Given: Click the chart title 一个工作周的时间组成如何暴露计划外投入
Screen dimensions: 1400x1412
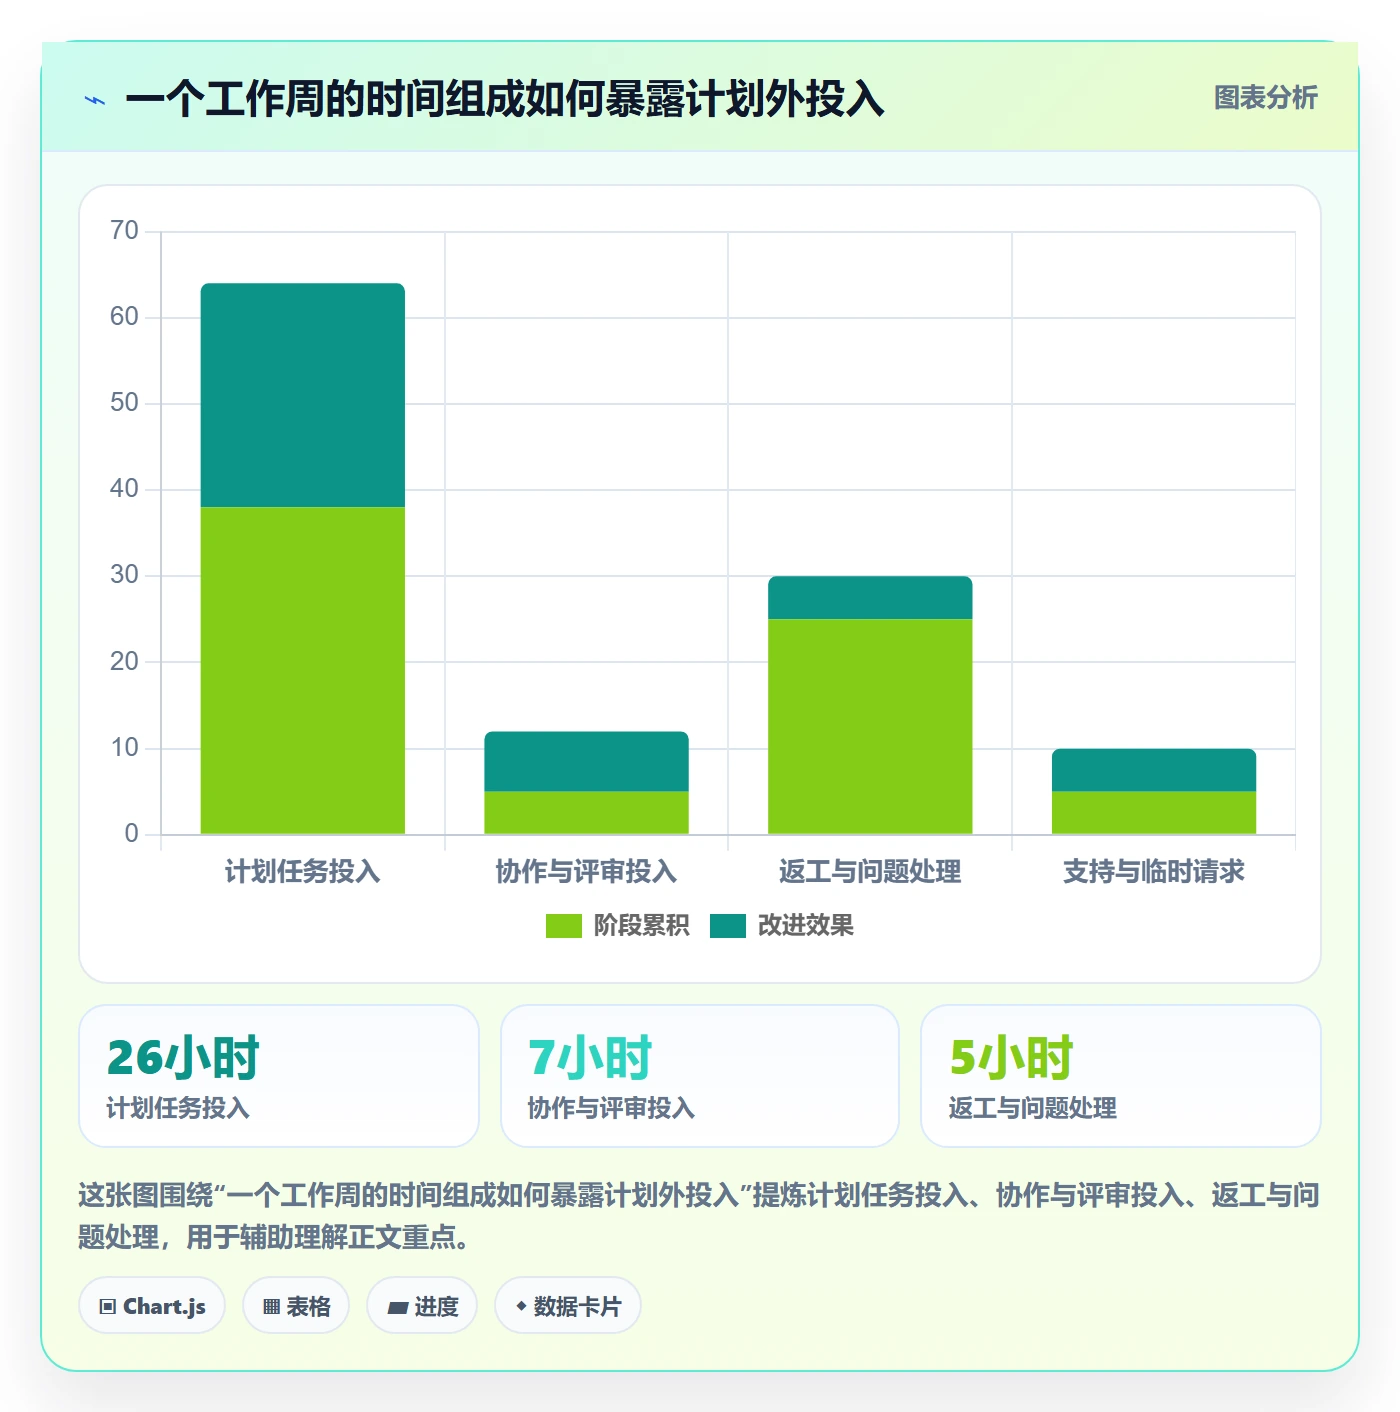Looking at the screenshot, I should coord(505,100).
